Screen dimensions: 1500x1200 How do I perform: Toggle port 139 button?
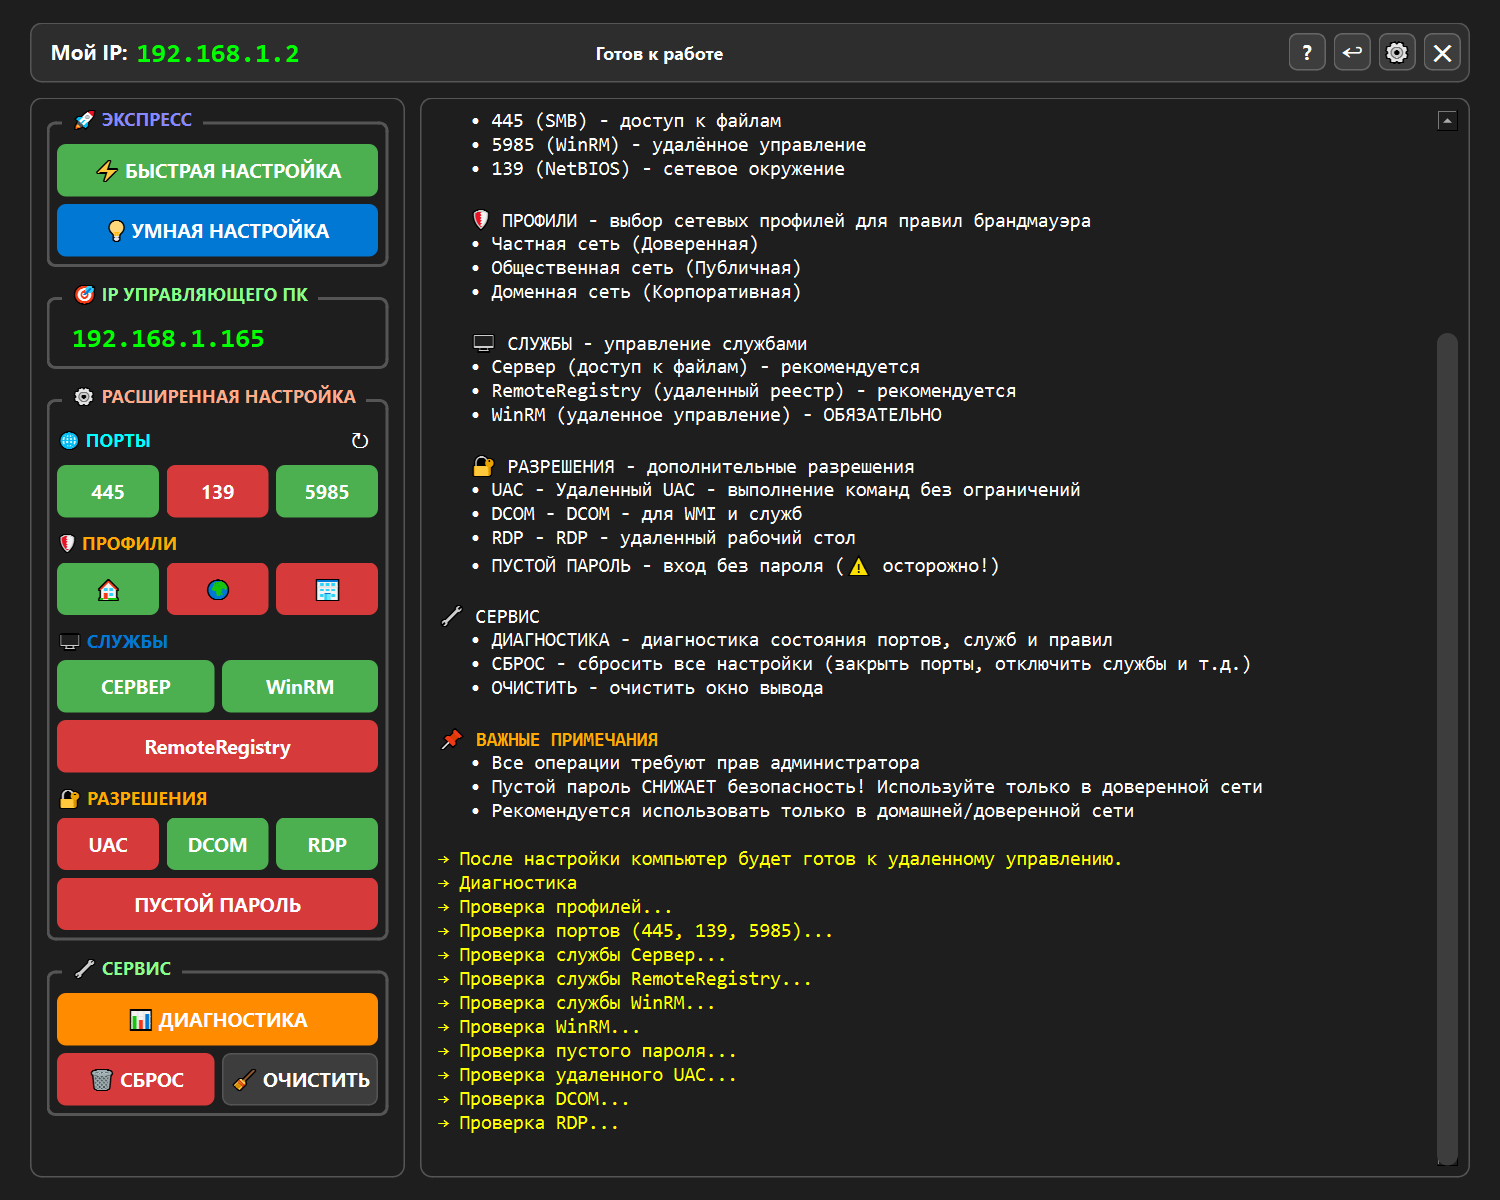[217, 491]
